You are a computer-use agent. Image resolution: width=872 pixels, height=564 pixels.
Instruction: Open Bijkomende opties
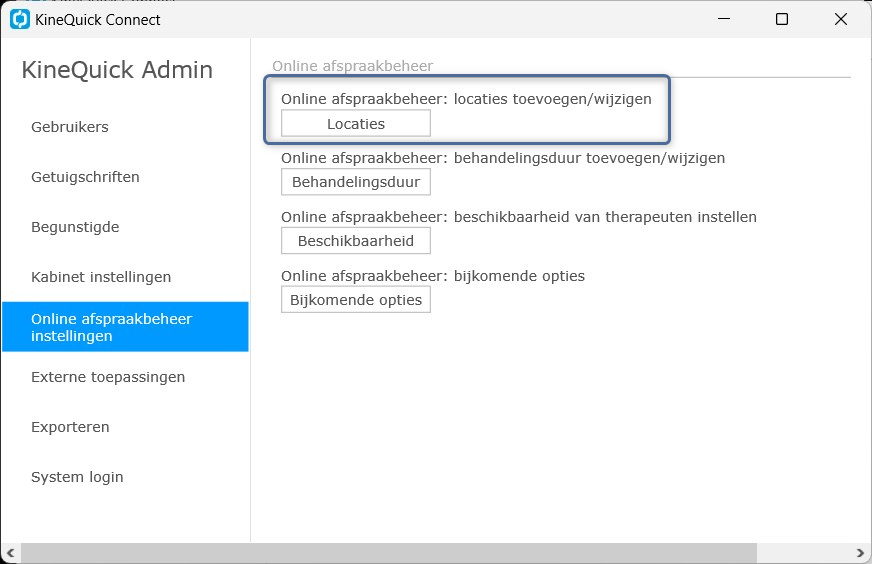[356, 300]
